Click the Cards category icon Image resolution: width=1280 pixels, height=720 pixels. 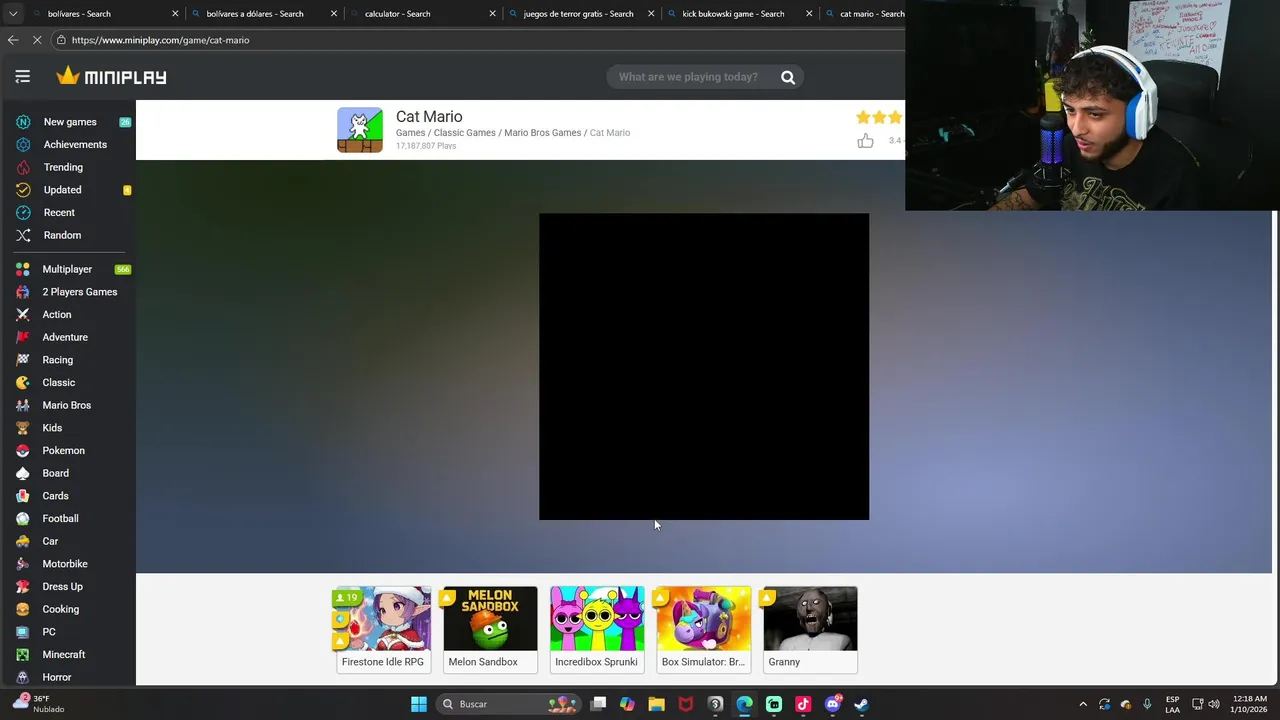23,496
